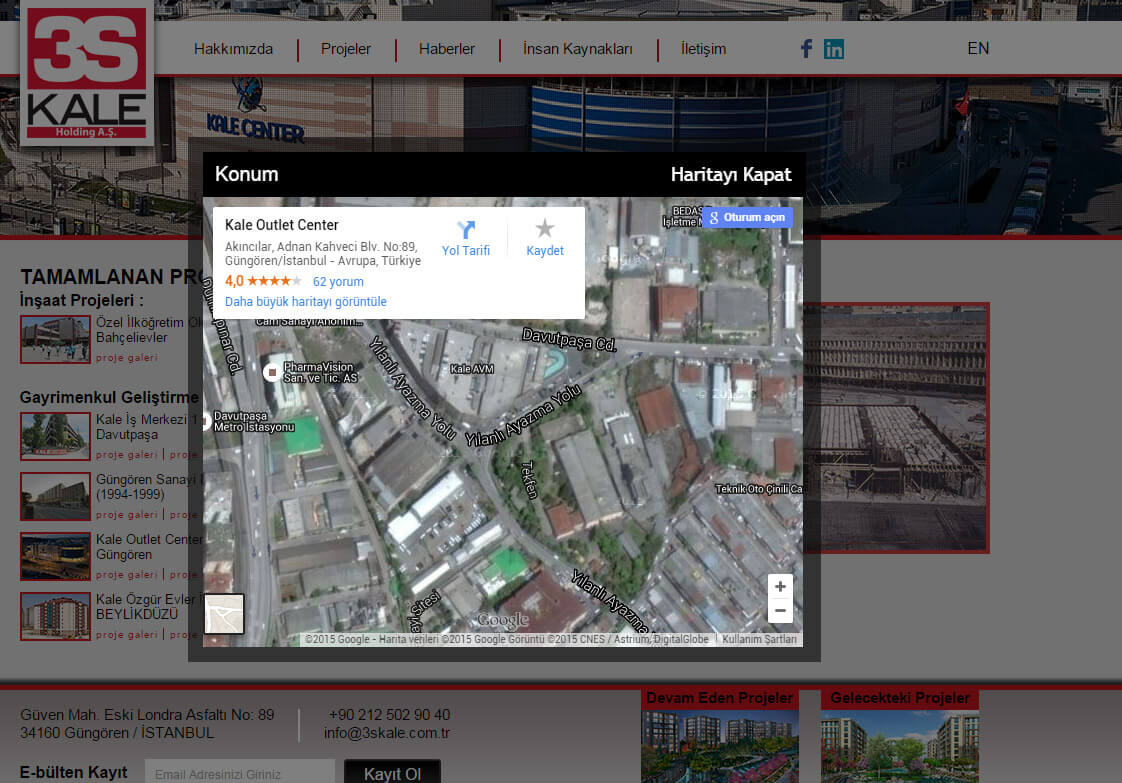The image size is (1122, 783).
Task: Zoom out of the map
Action: point(780,611)
